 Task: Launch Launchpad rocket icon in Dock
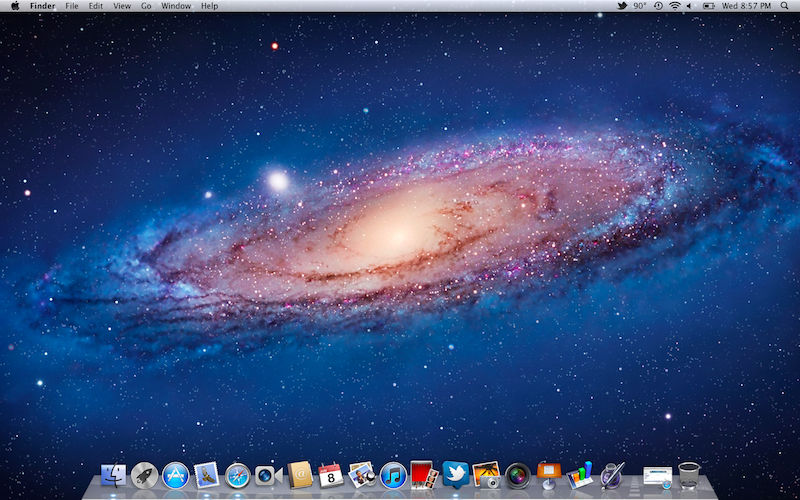[x=144, y=476]
